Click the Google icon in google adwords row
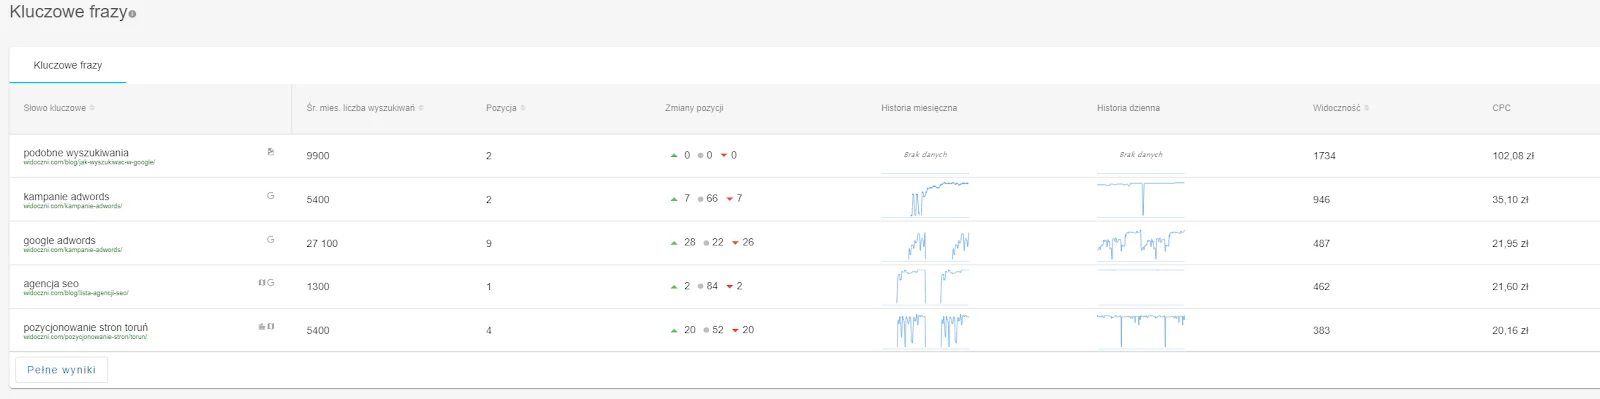1600x399 pixels. pos(270,240)
